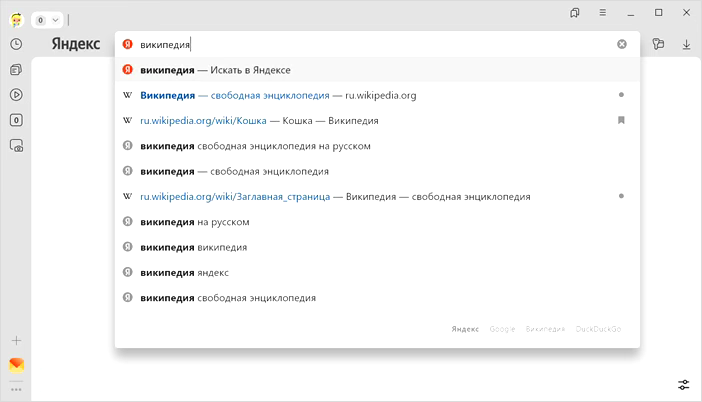Open the downloads arrow icon
702x402 pixels.
point(687,44)
